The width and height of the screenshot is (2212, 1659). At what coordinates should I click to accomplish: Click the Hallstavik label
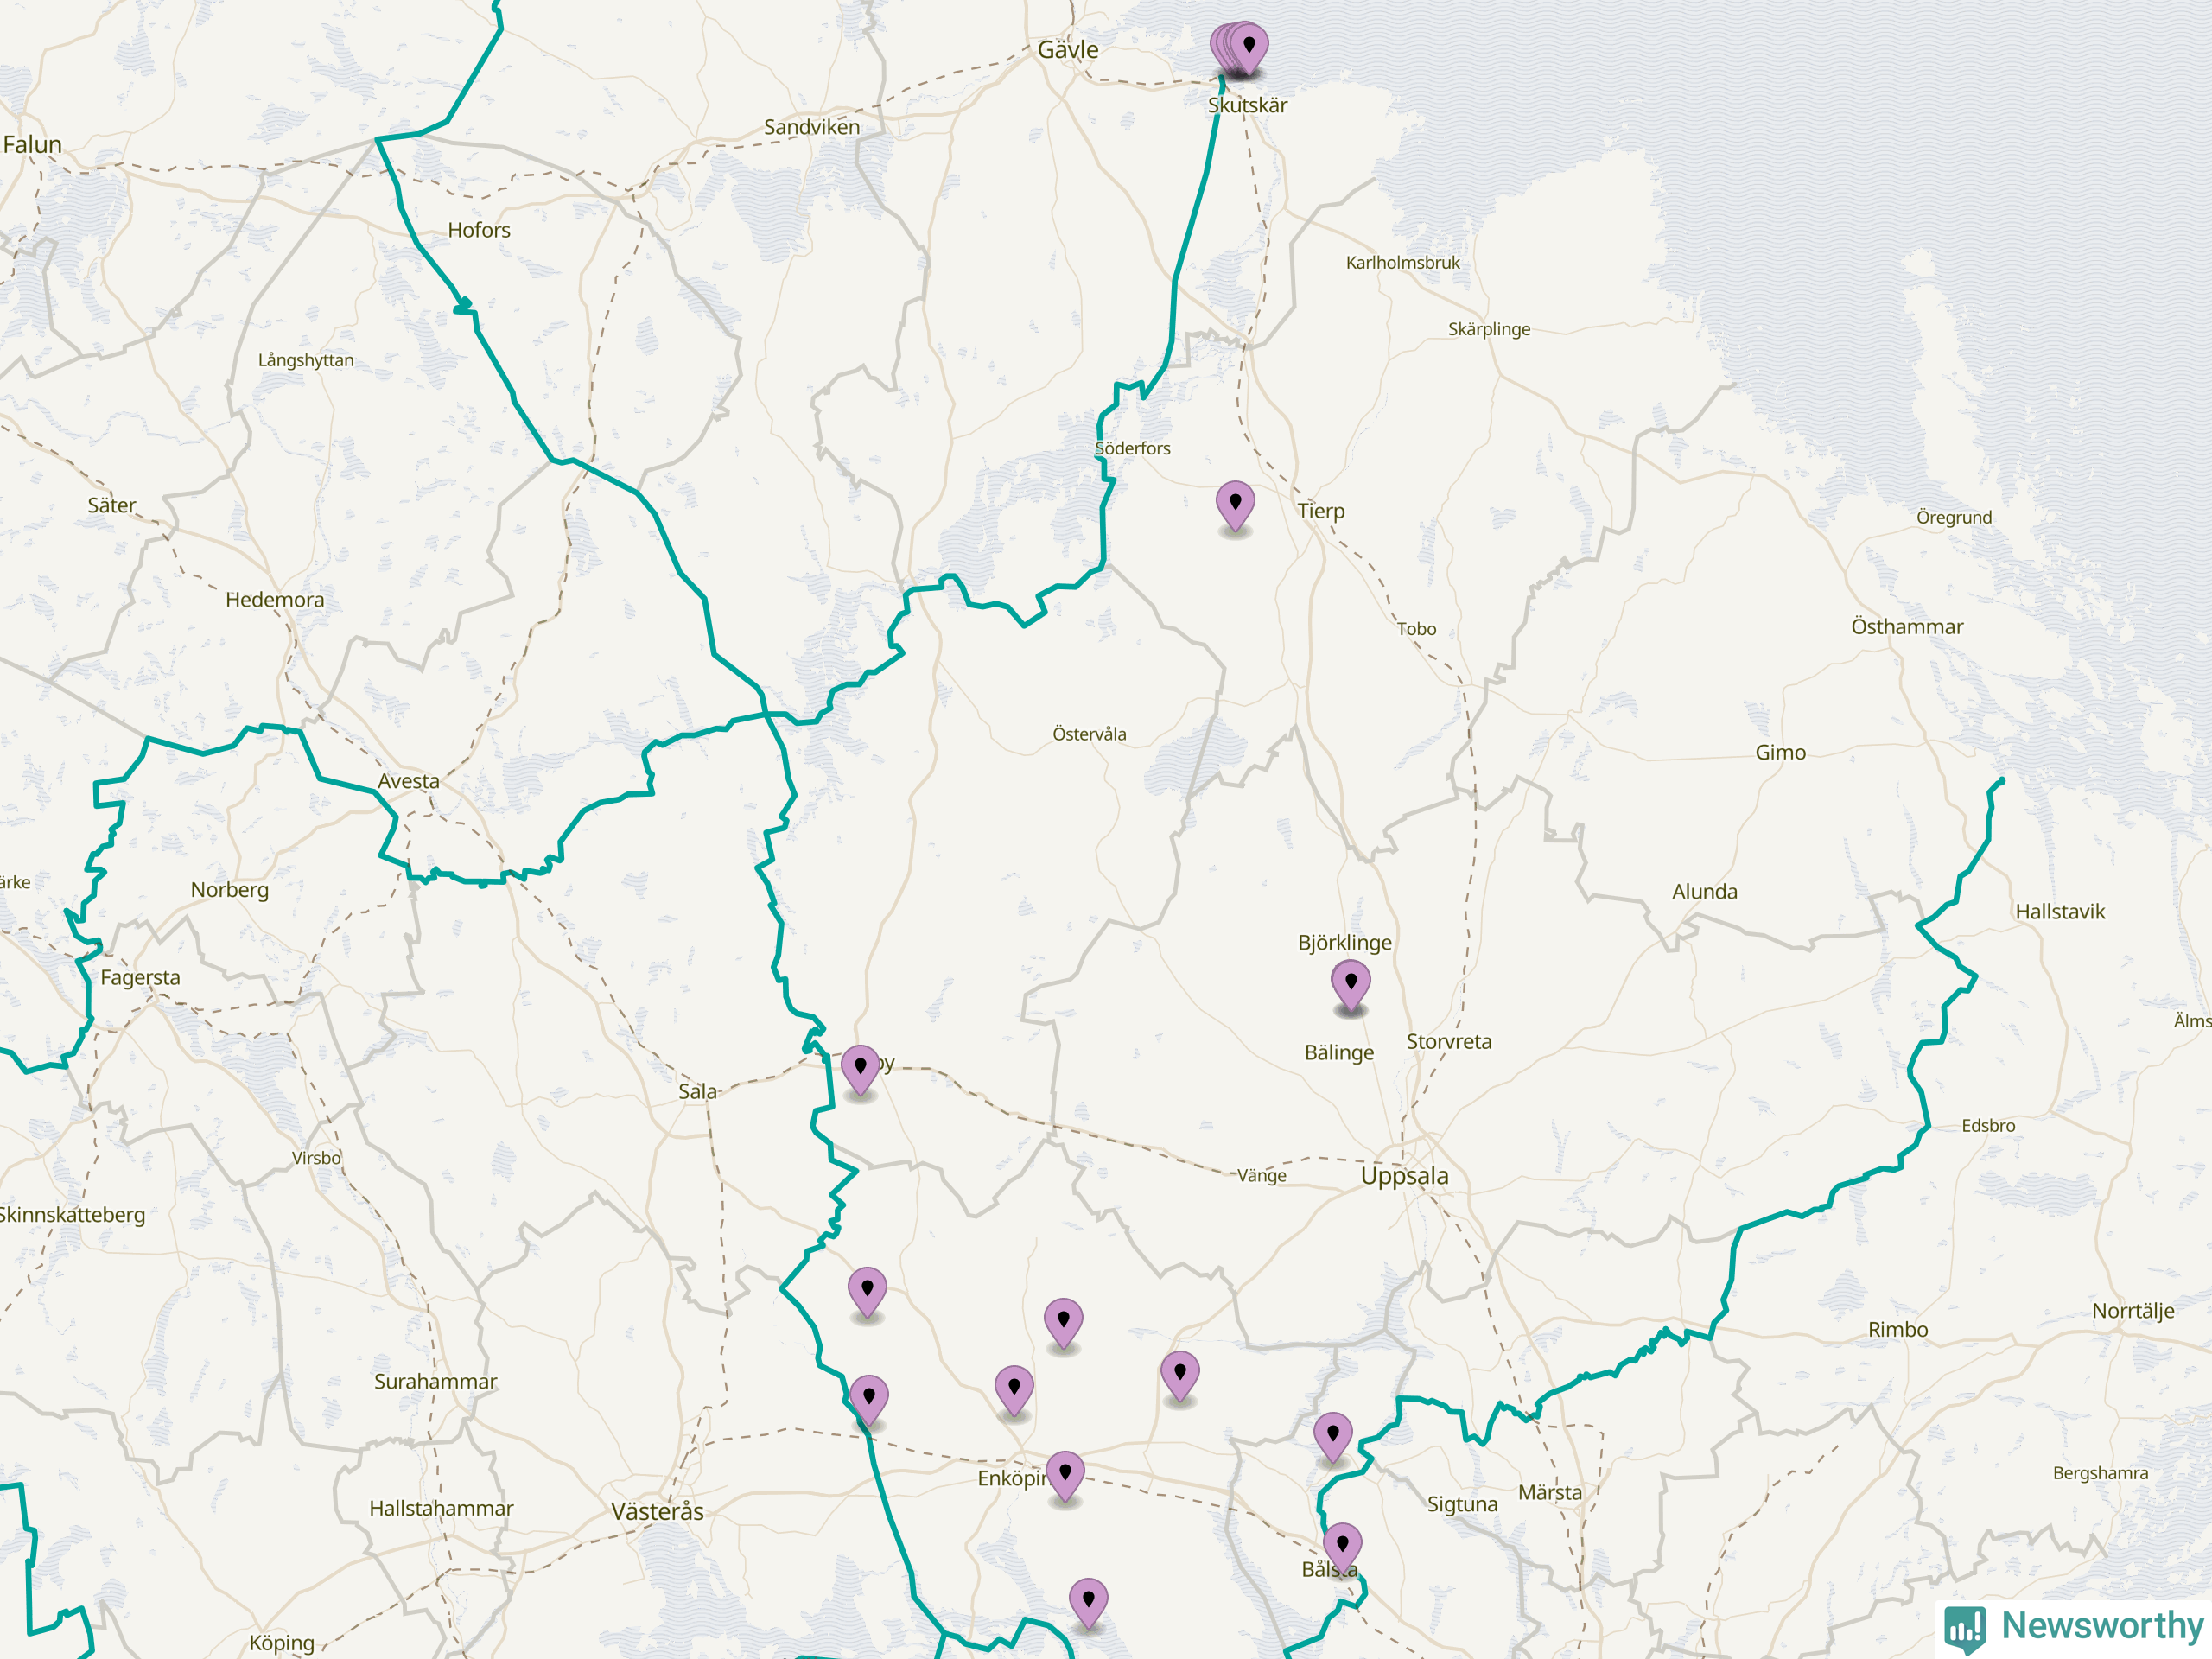click(2060, 912)
